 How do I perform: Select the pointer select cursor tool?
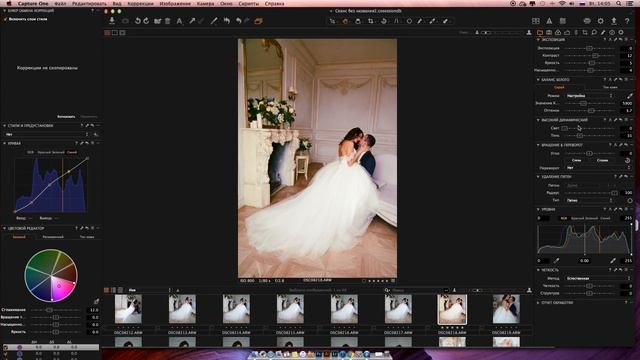pyautogui.click(x=332, y=21)
